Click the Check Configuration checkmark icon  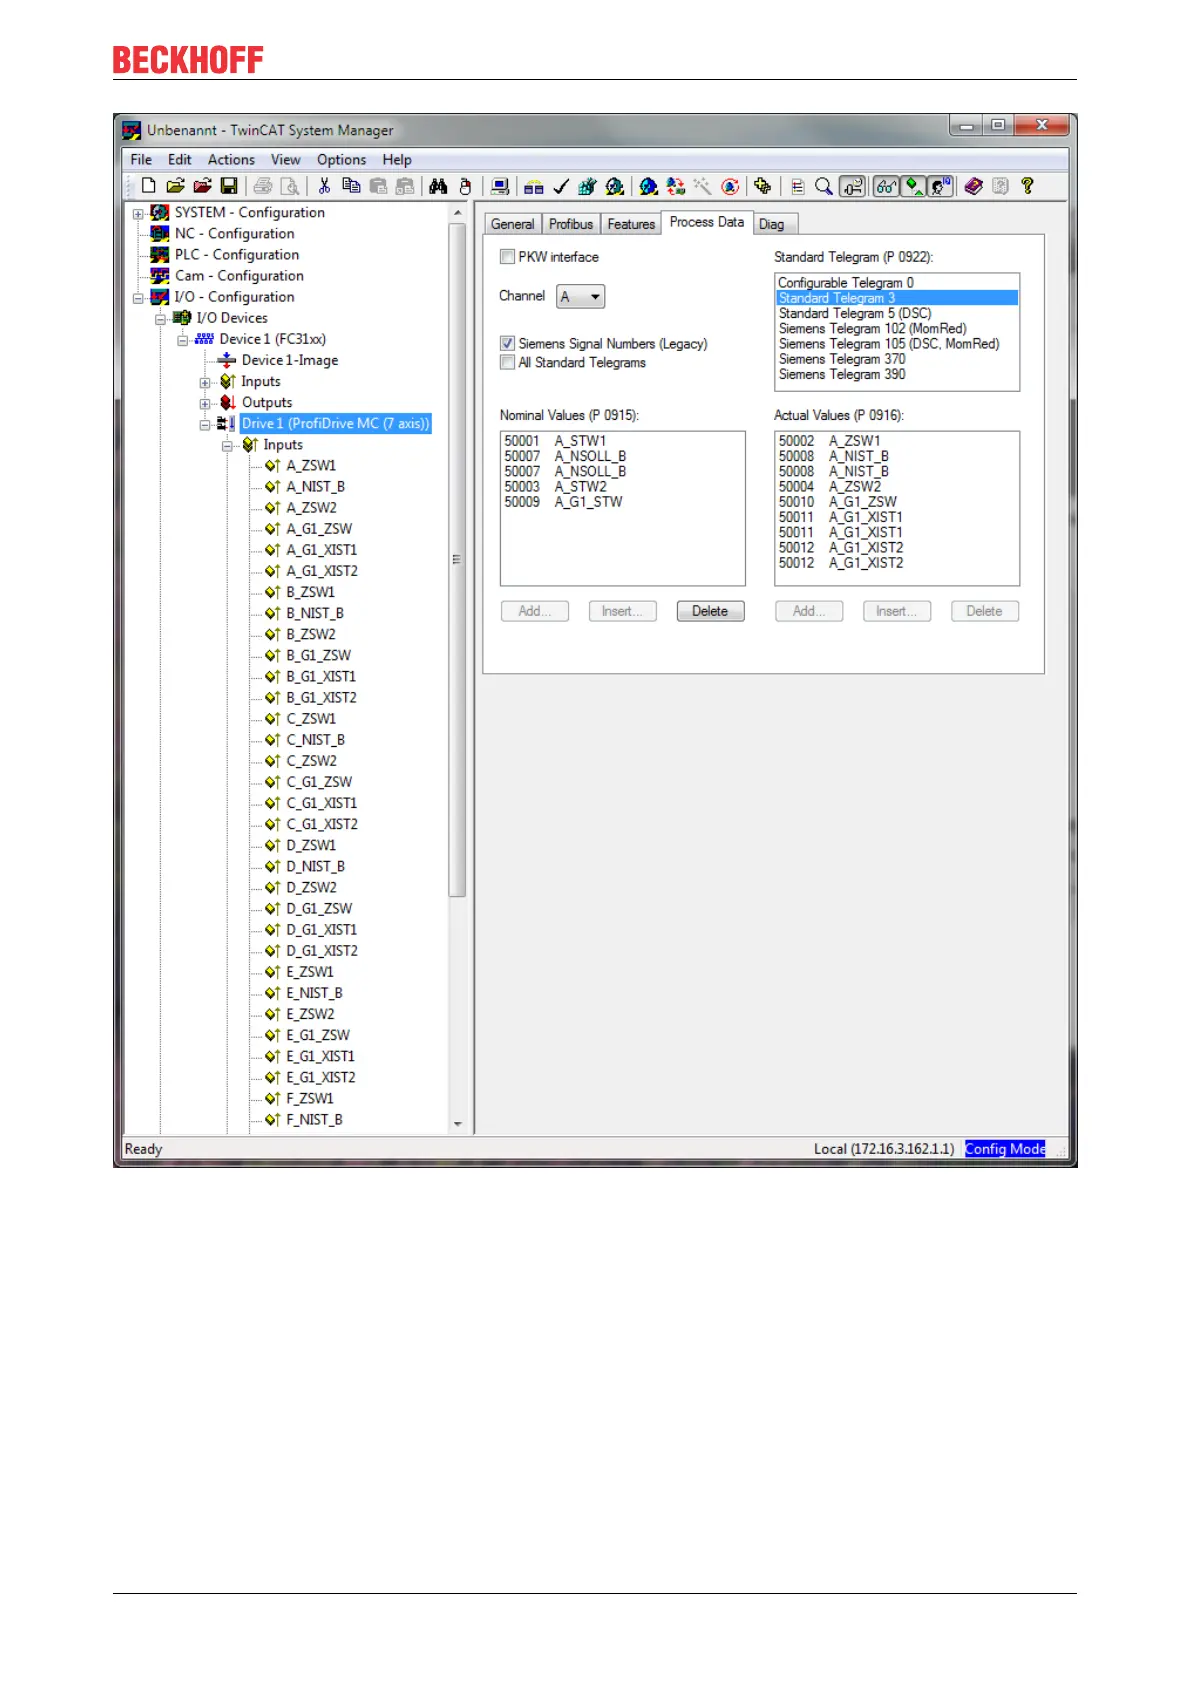pyautogui.click(x=561, y=186)
